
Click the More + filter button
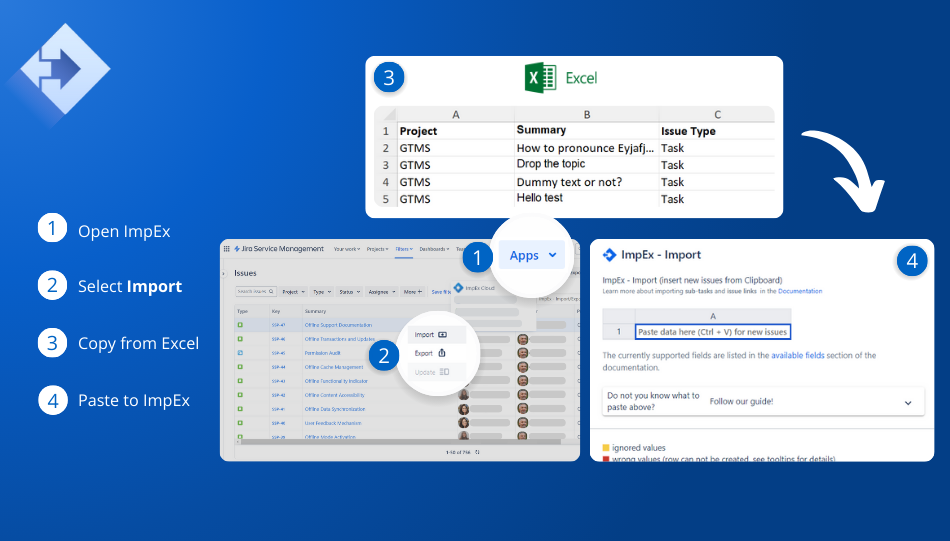coord(413,291)
